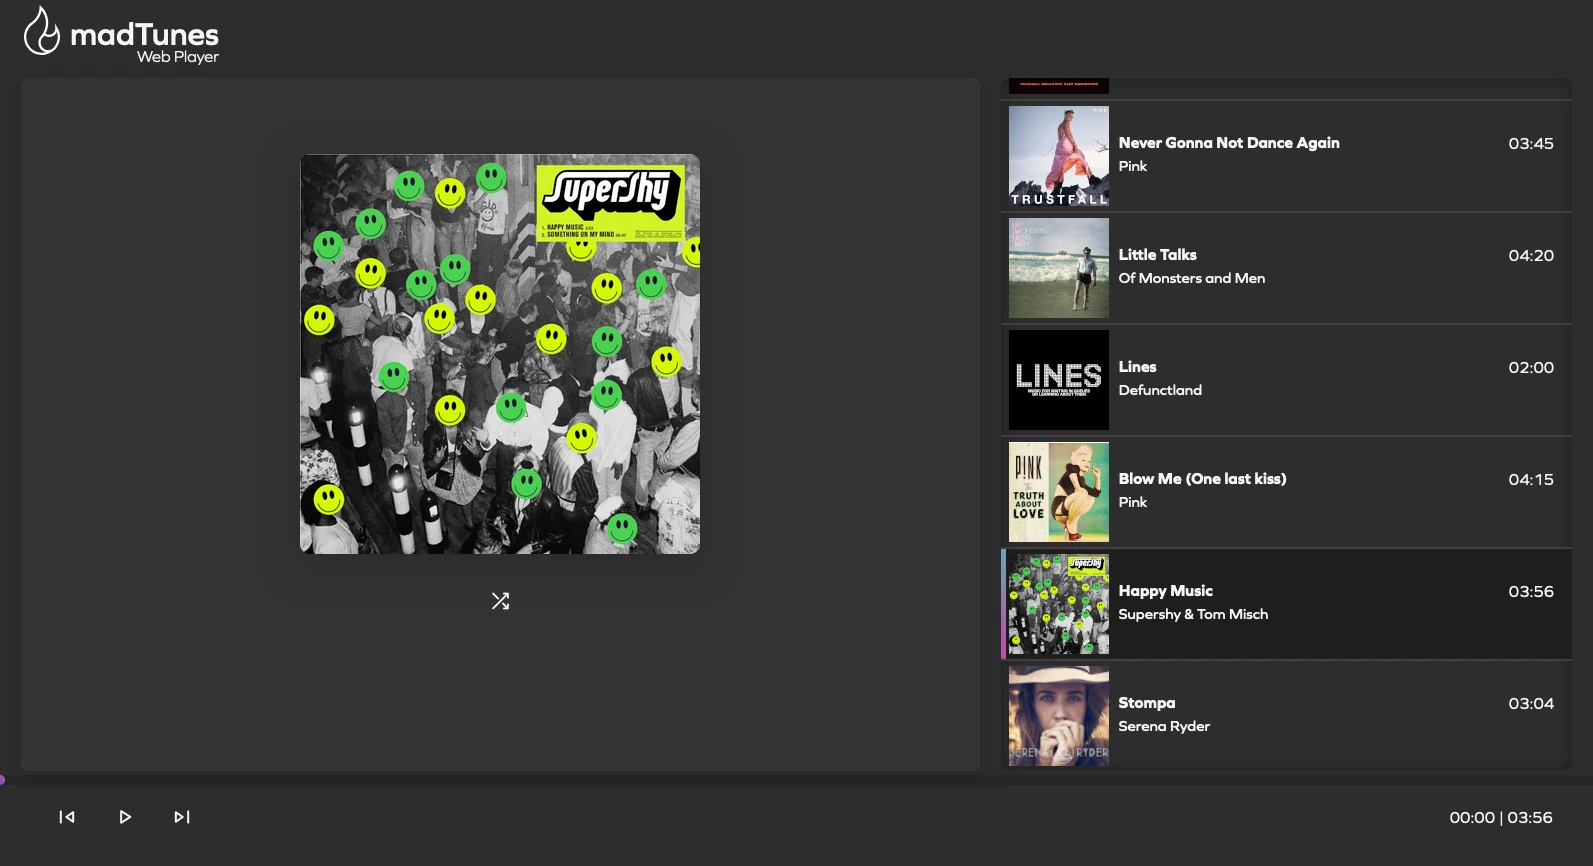The image size is (1593, 866).
Task: Click the purple progress bar handle
Action: 2,780
